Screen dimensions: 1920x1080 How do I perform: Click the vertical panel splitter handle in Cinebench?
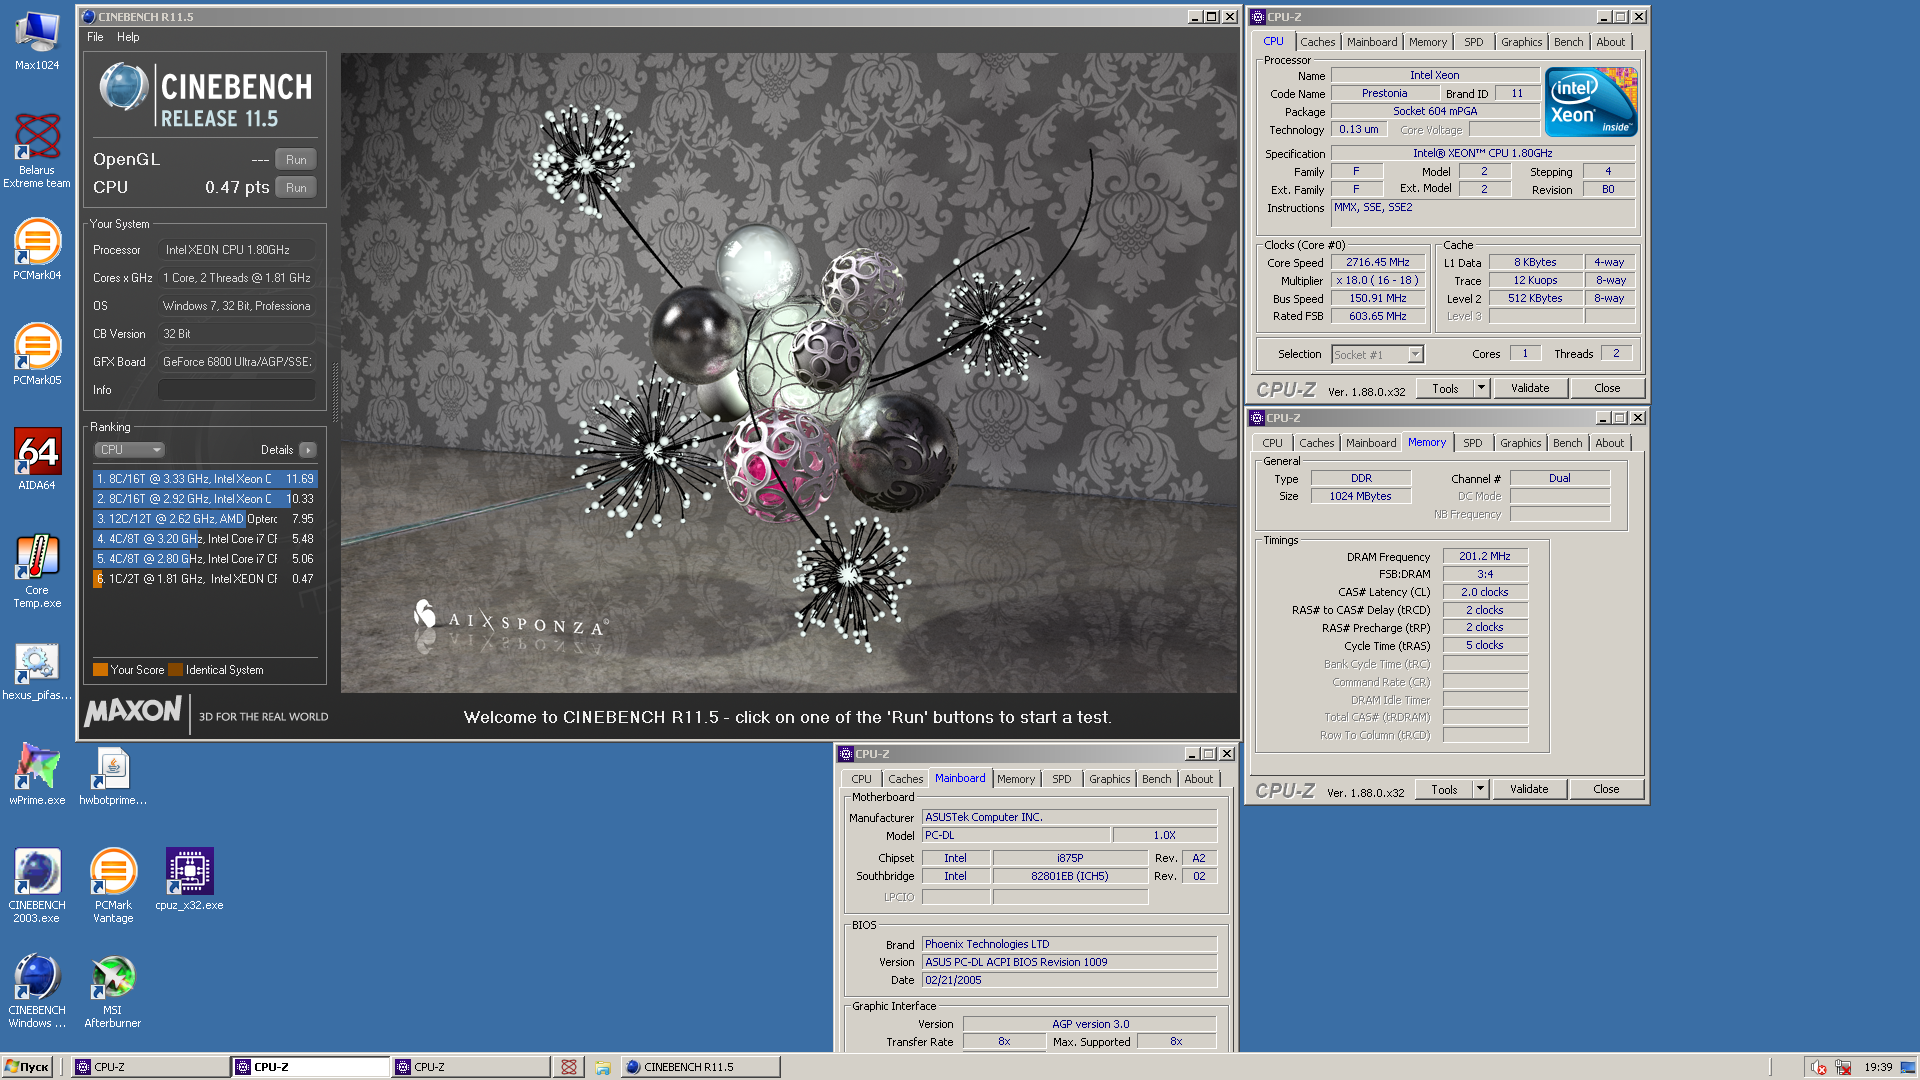335,390
